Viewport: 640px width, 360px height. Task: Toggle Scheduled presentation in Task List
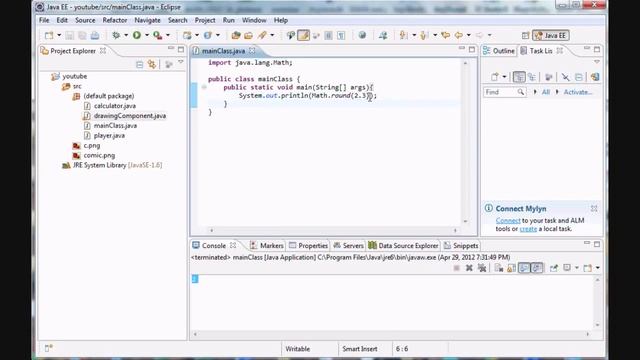pyautogui.click(x=532, y=77)
